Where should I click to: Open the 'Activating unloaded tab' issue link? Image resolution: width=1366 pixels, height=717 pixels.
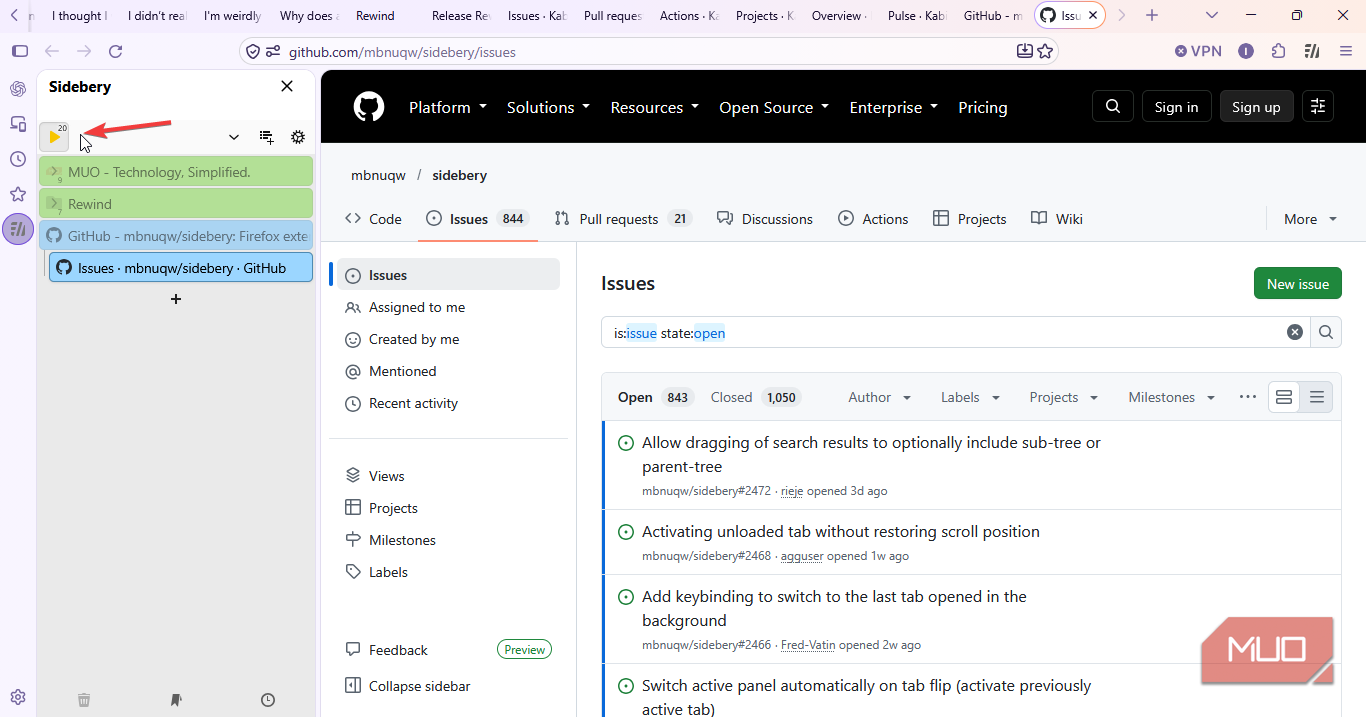coord(841,532)
